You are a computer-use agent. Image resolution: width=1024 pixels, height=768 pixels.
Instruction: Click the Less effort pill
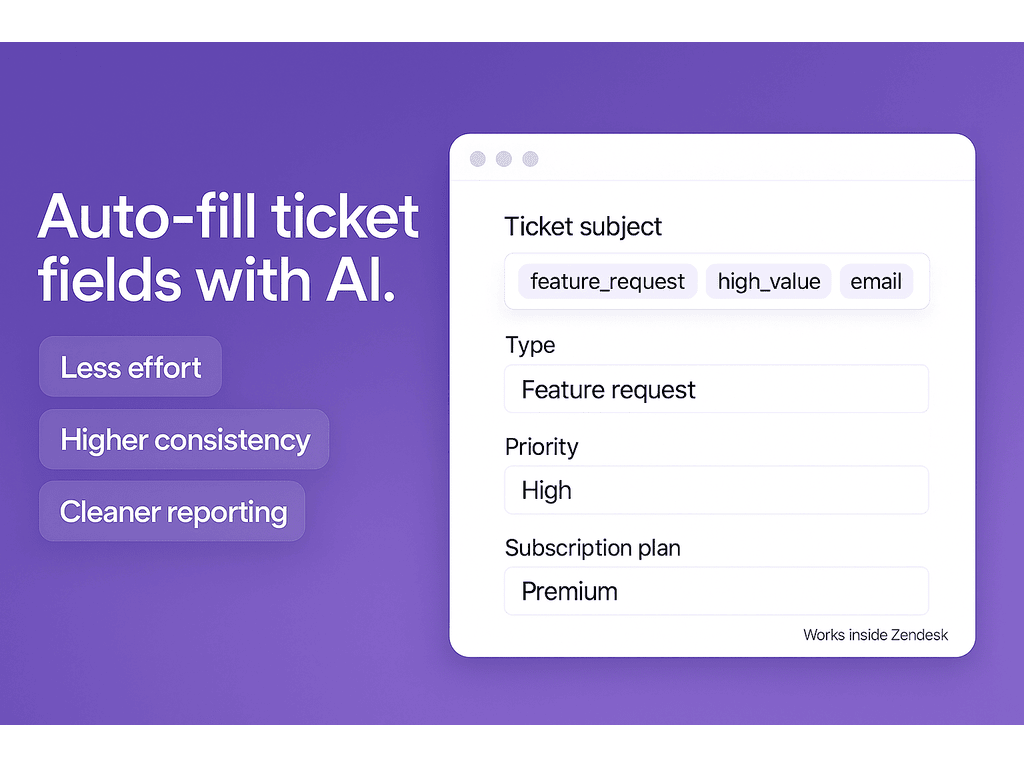tap(130, 367)
